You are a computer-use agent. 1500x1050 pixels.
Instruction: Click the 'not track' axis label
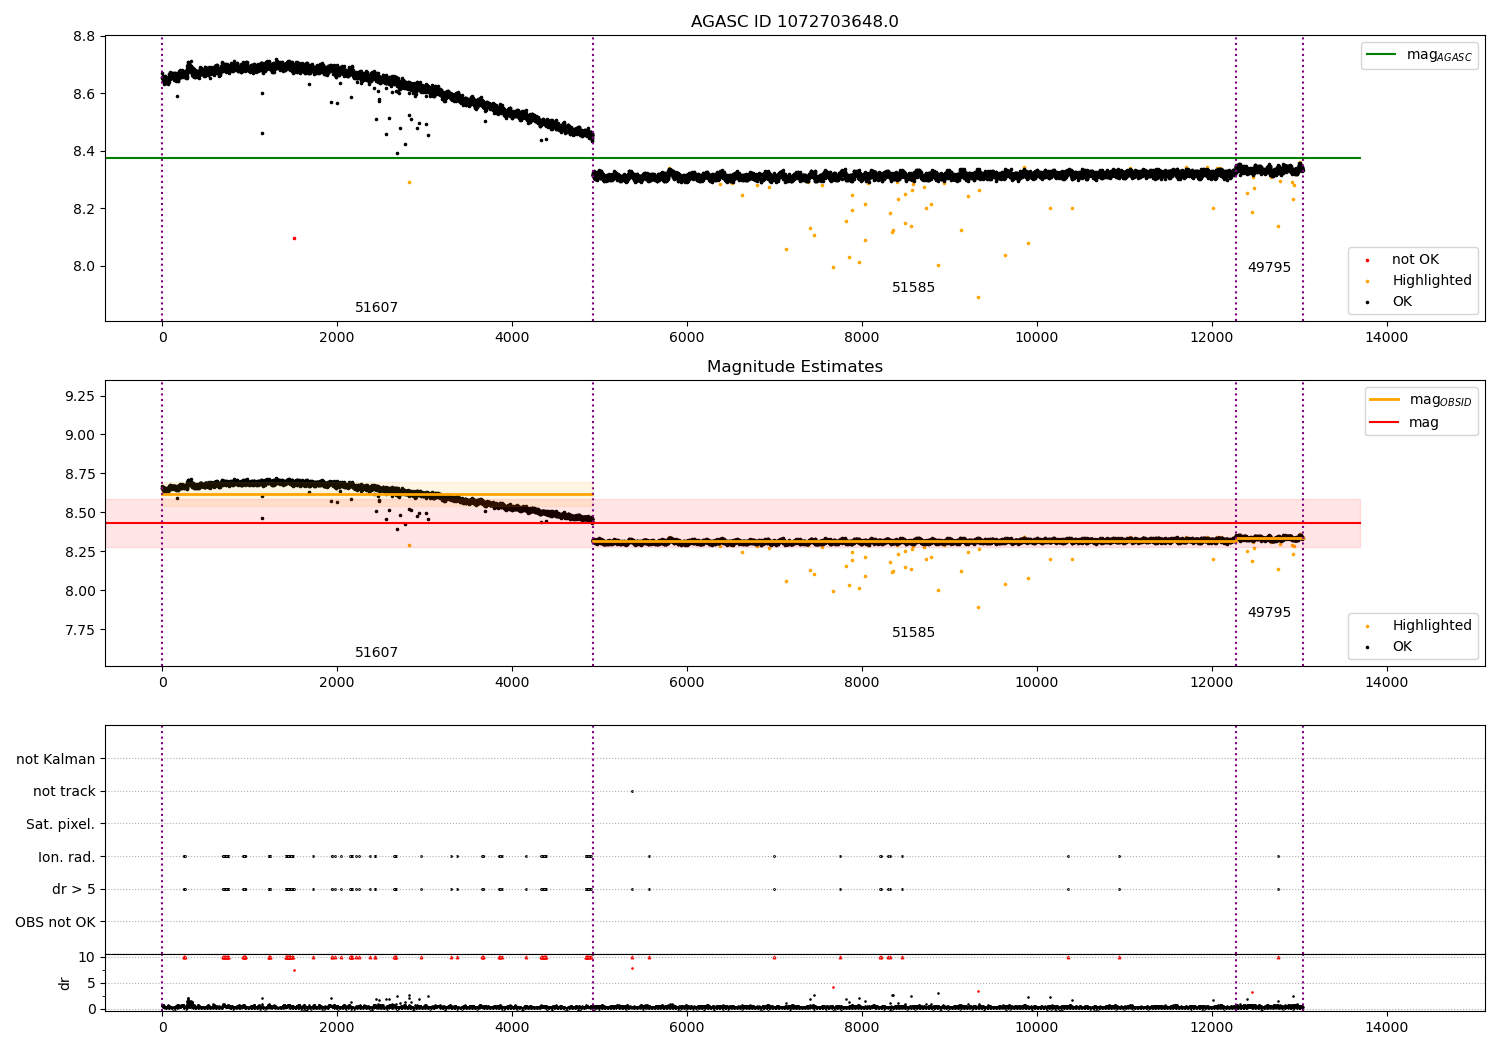64,791
